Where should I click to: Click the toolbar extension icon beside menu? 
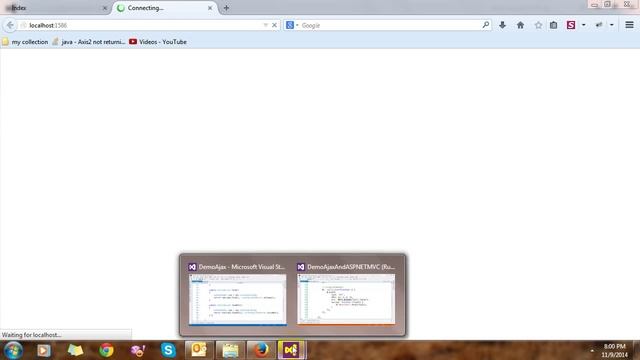599,25
